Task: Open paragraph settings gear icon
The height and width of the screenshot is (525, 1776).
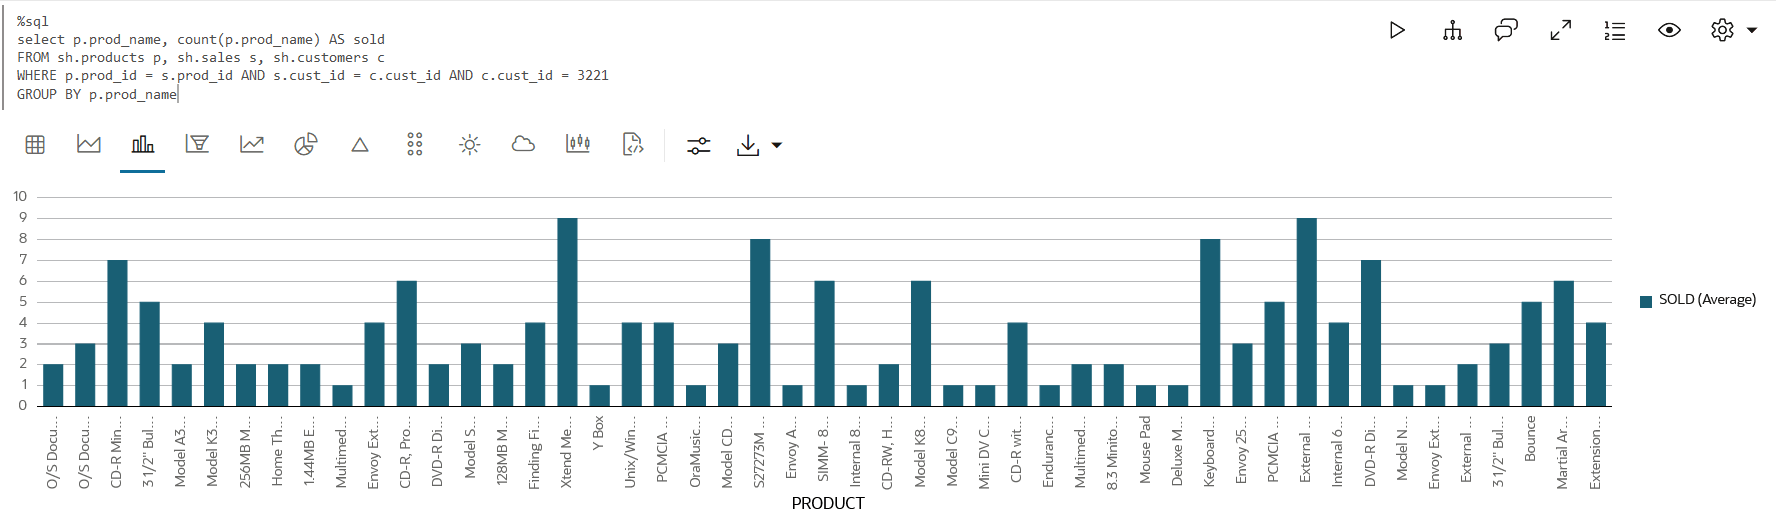Action: point(1722,31)
